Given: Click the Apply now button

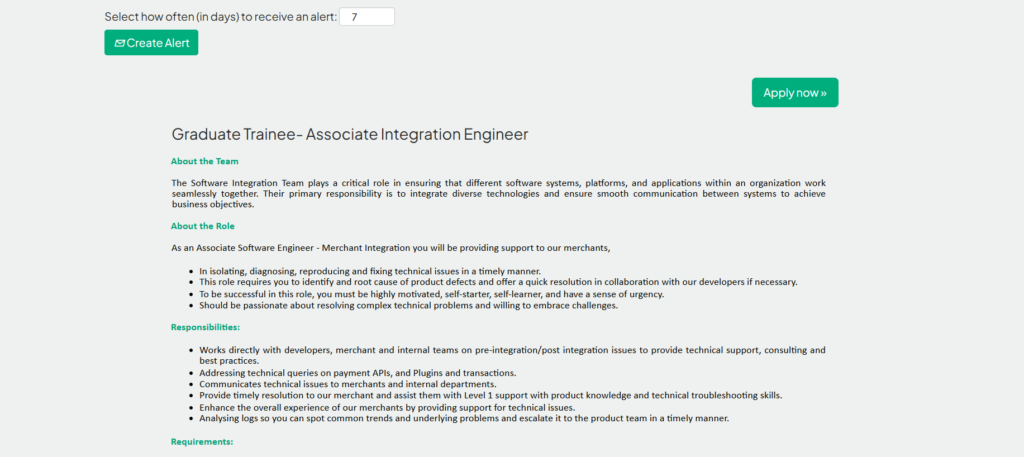Looking at the screenshot, I should [x=794, y=92].
